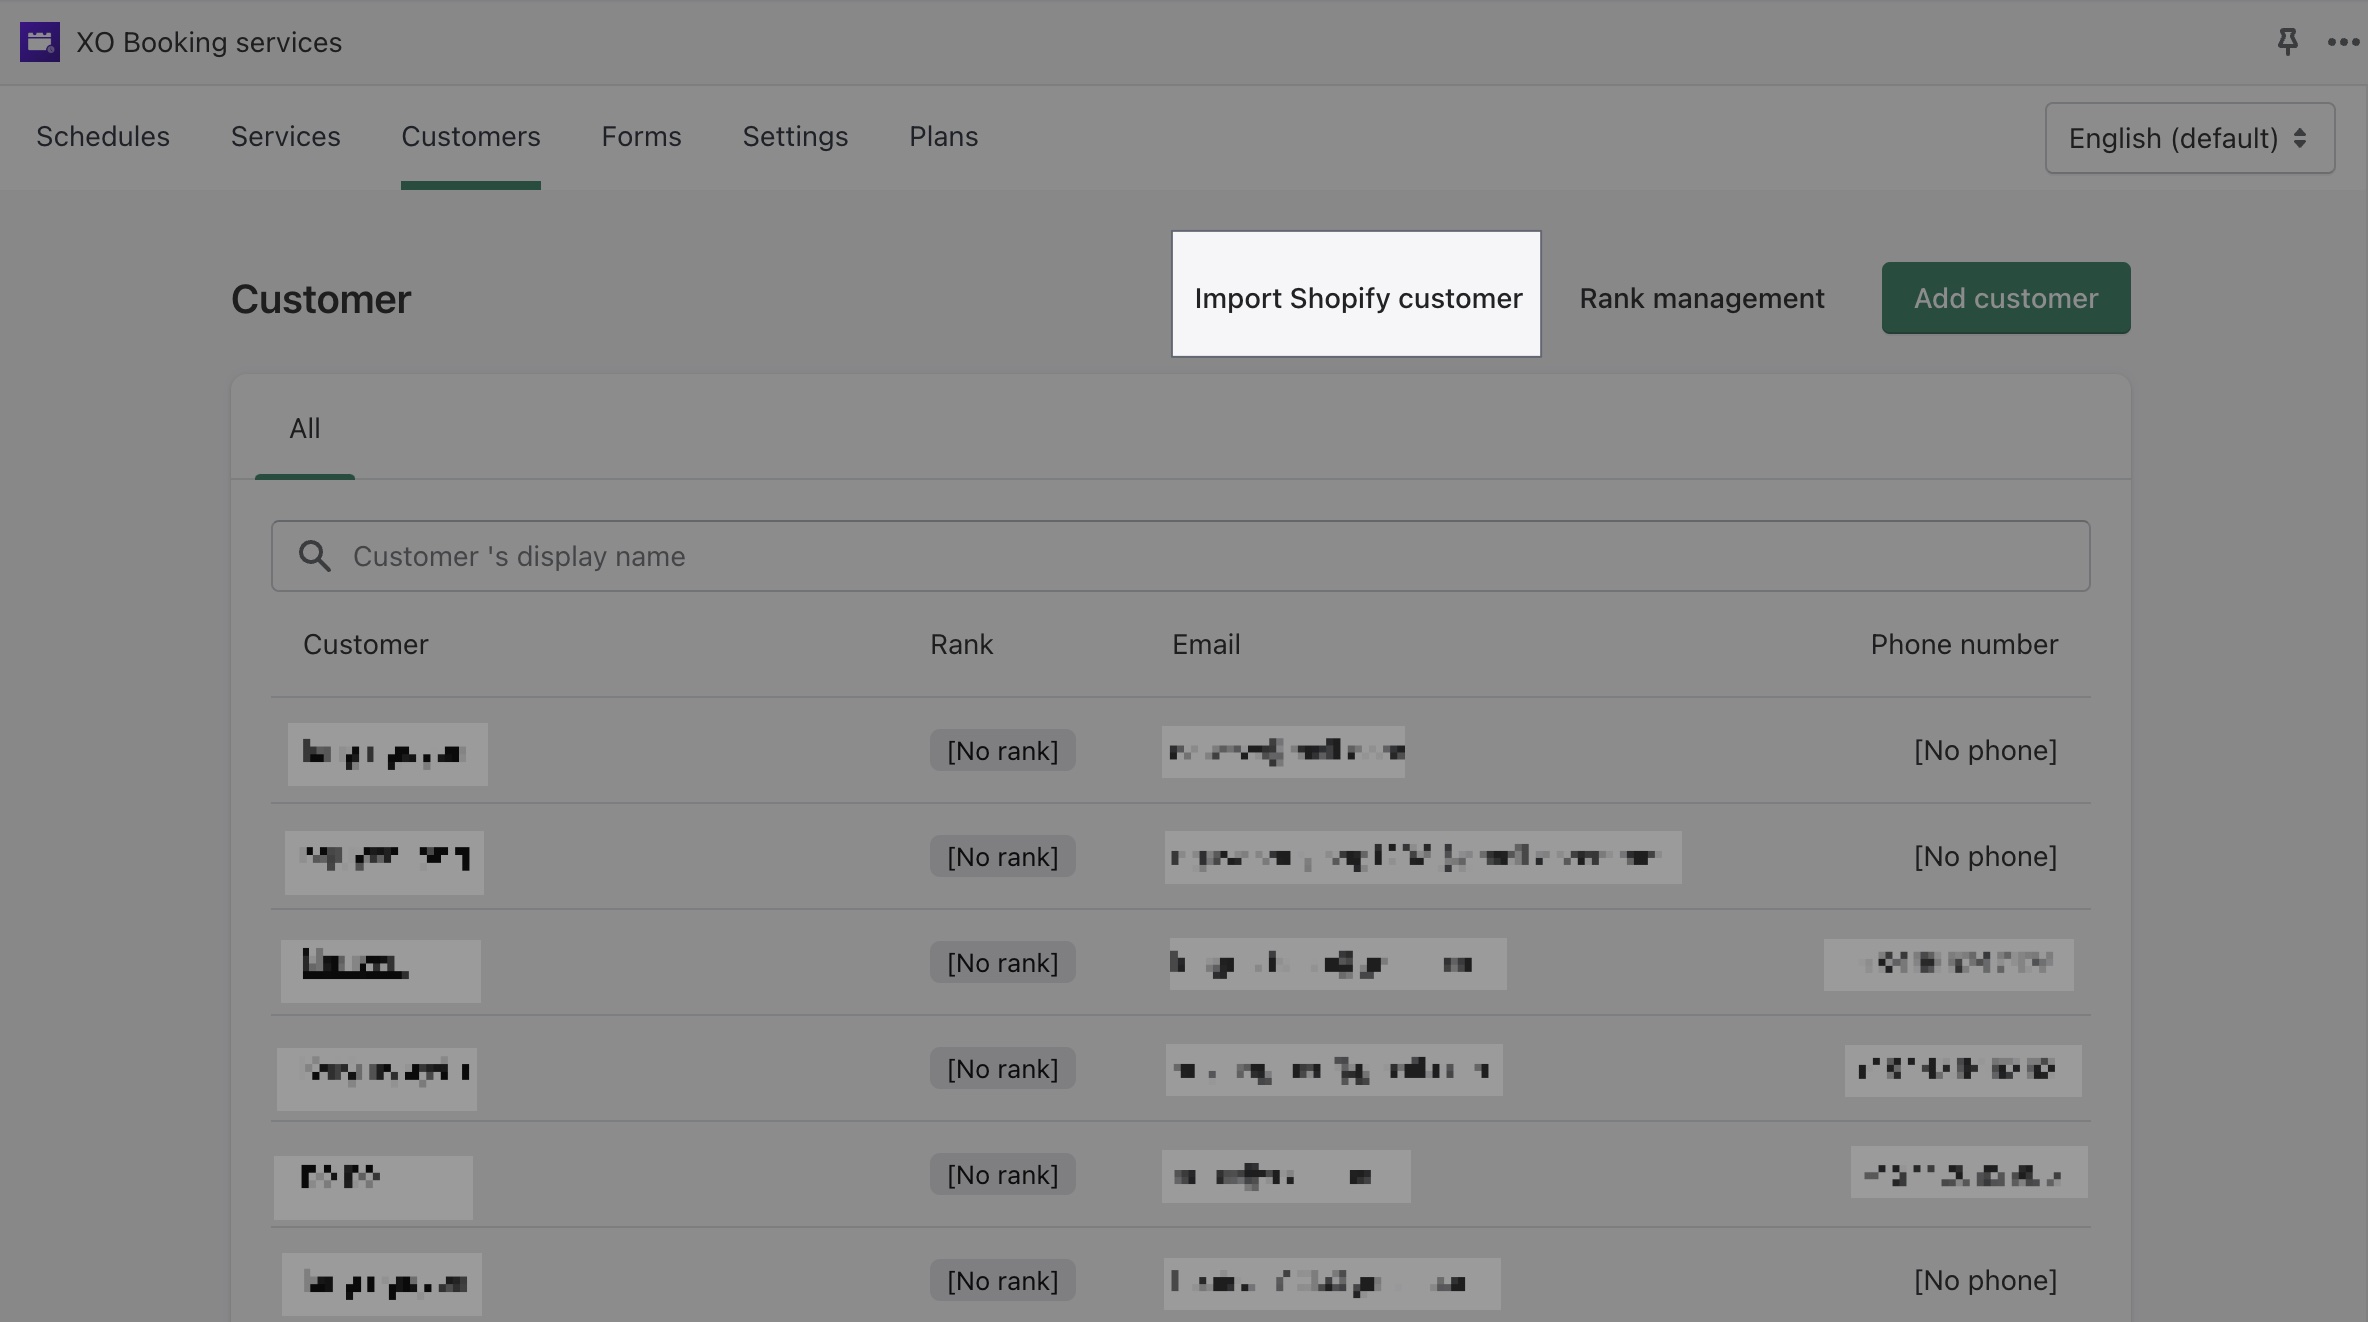Click the Email column header
2368x1322 pixels.
click(1205, 644)
